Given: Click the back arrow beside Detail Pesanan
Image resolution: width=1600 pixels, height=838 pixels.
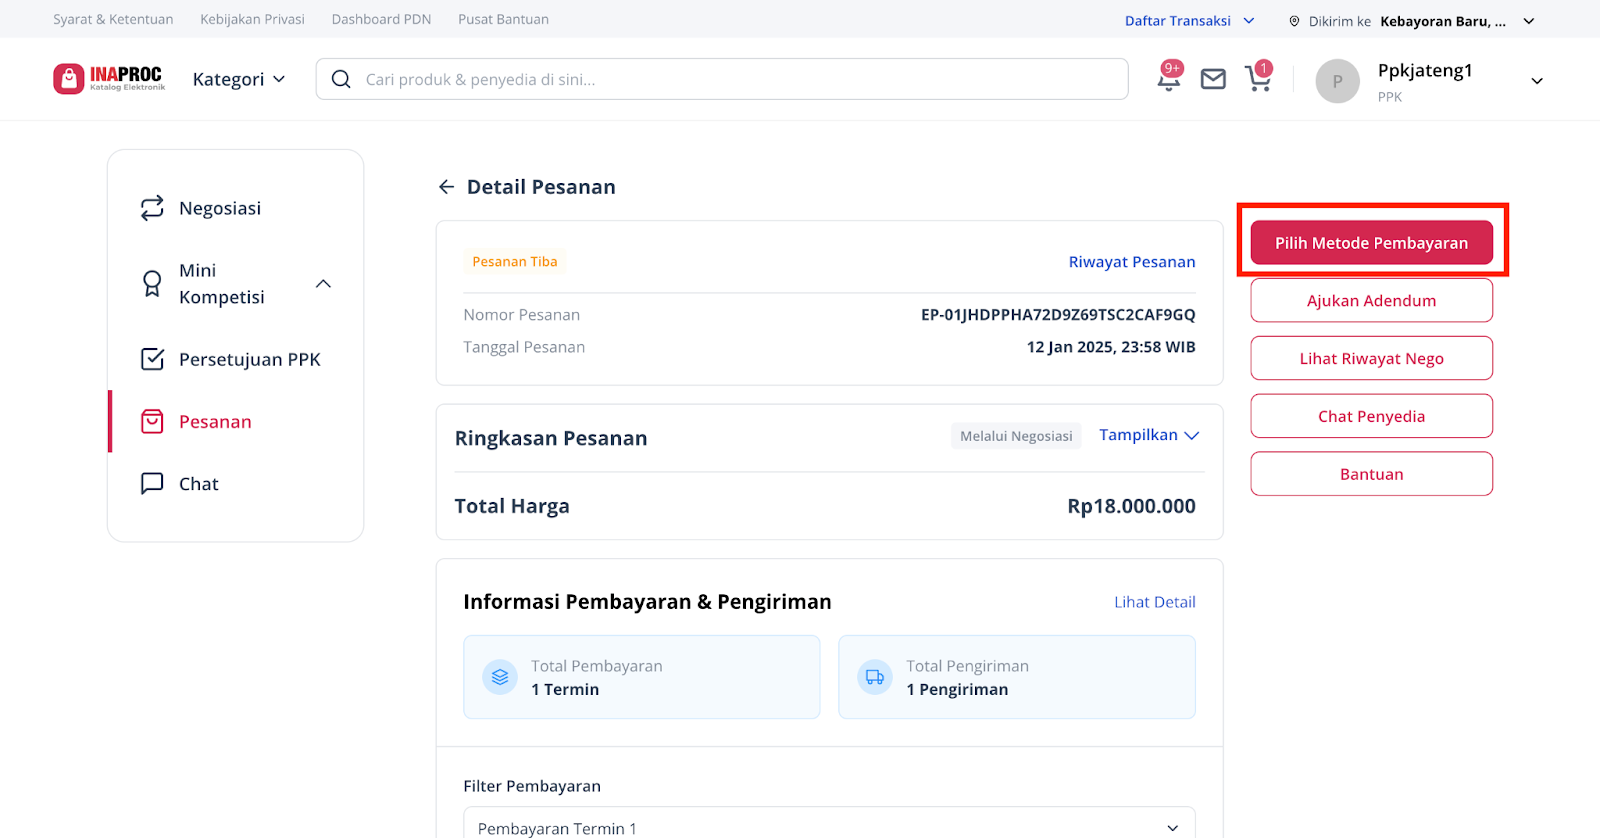Looking at the screenshot, I should tap(446, 187).
